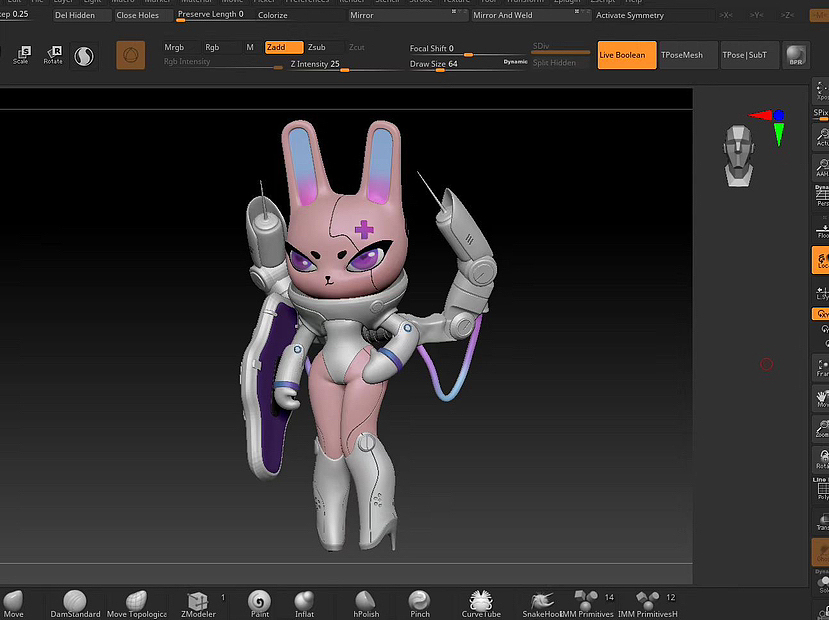The height and width of the screenshot is (620, 829).
Task: Click the Zoom3D navigation icon
Action: [821, 429]
